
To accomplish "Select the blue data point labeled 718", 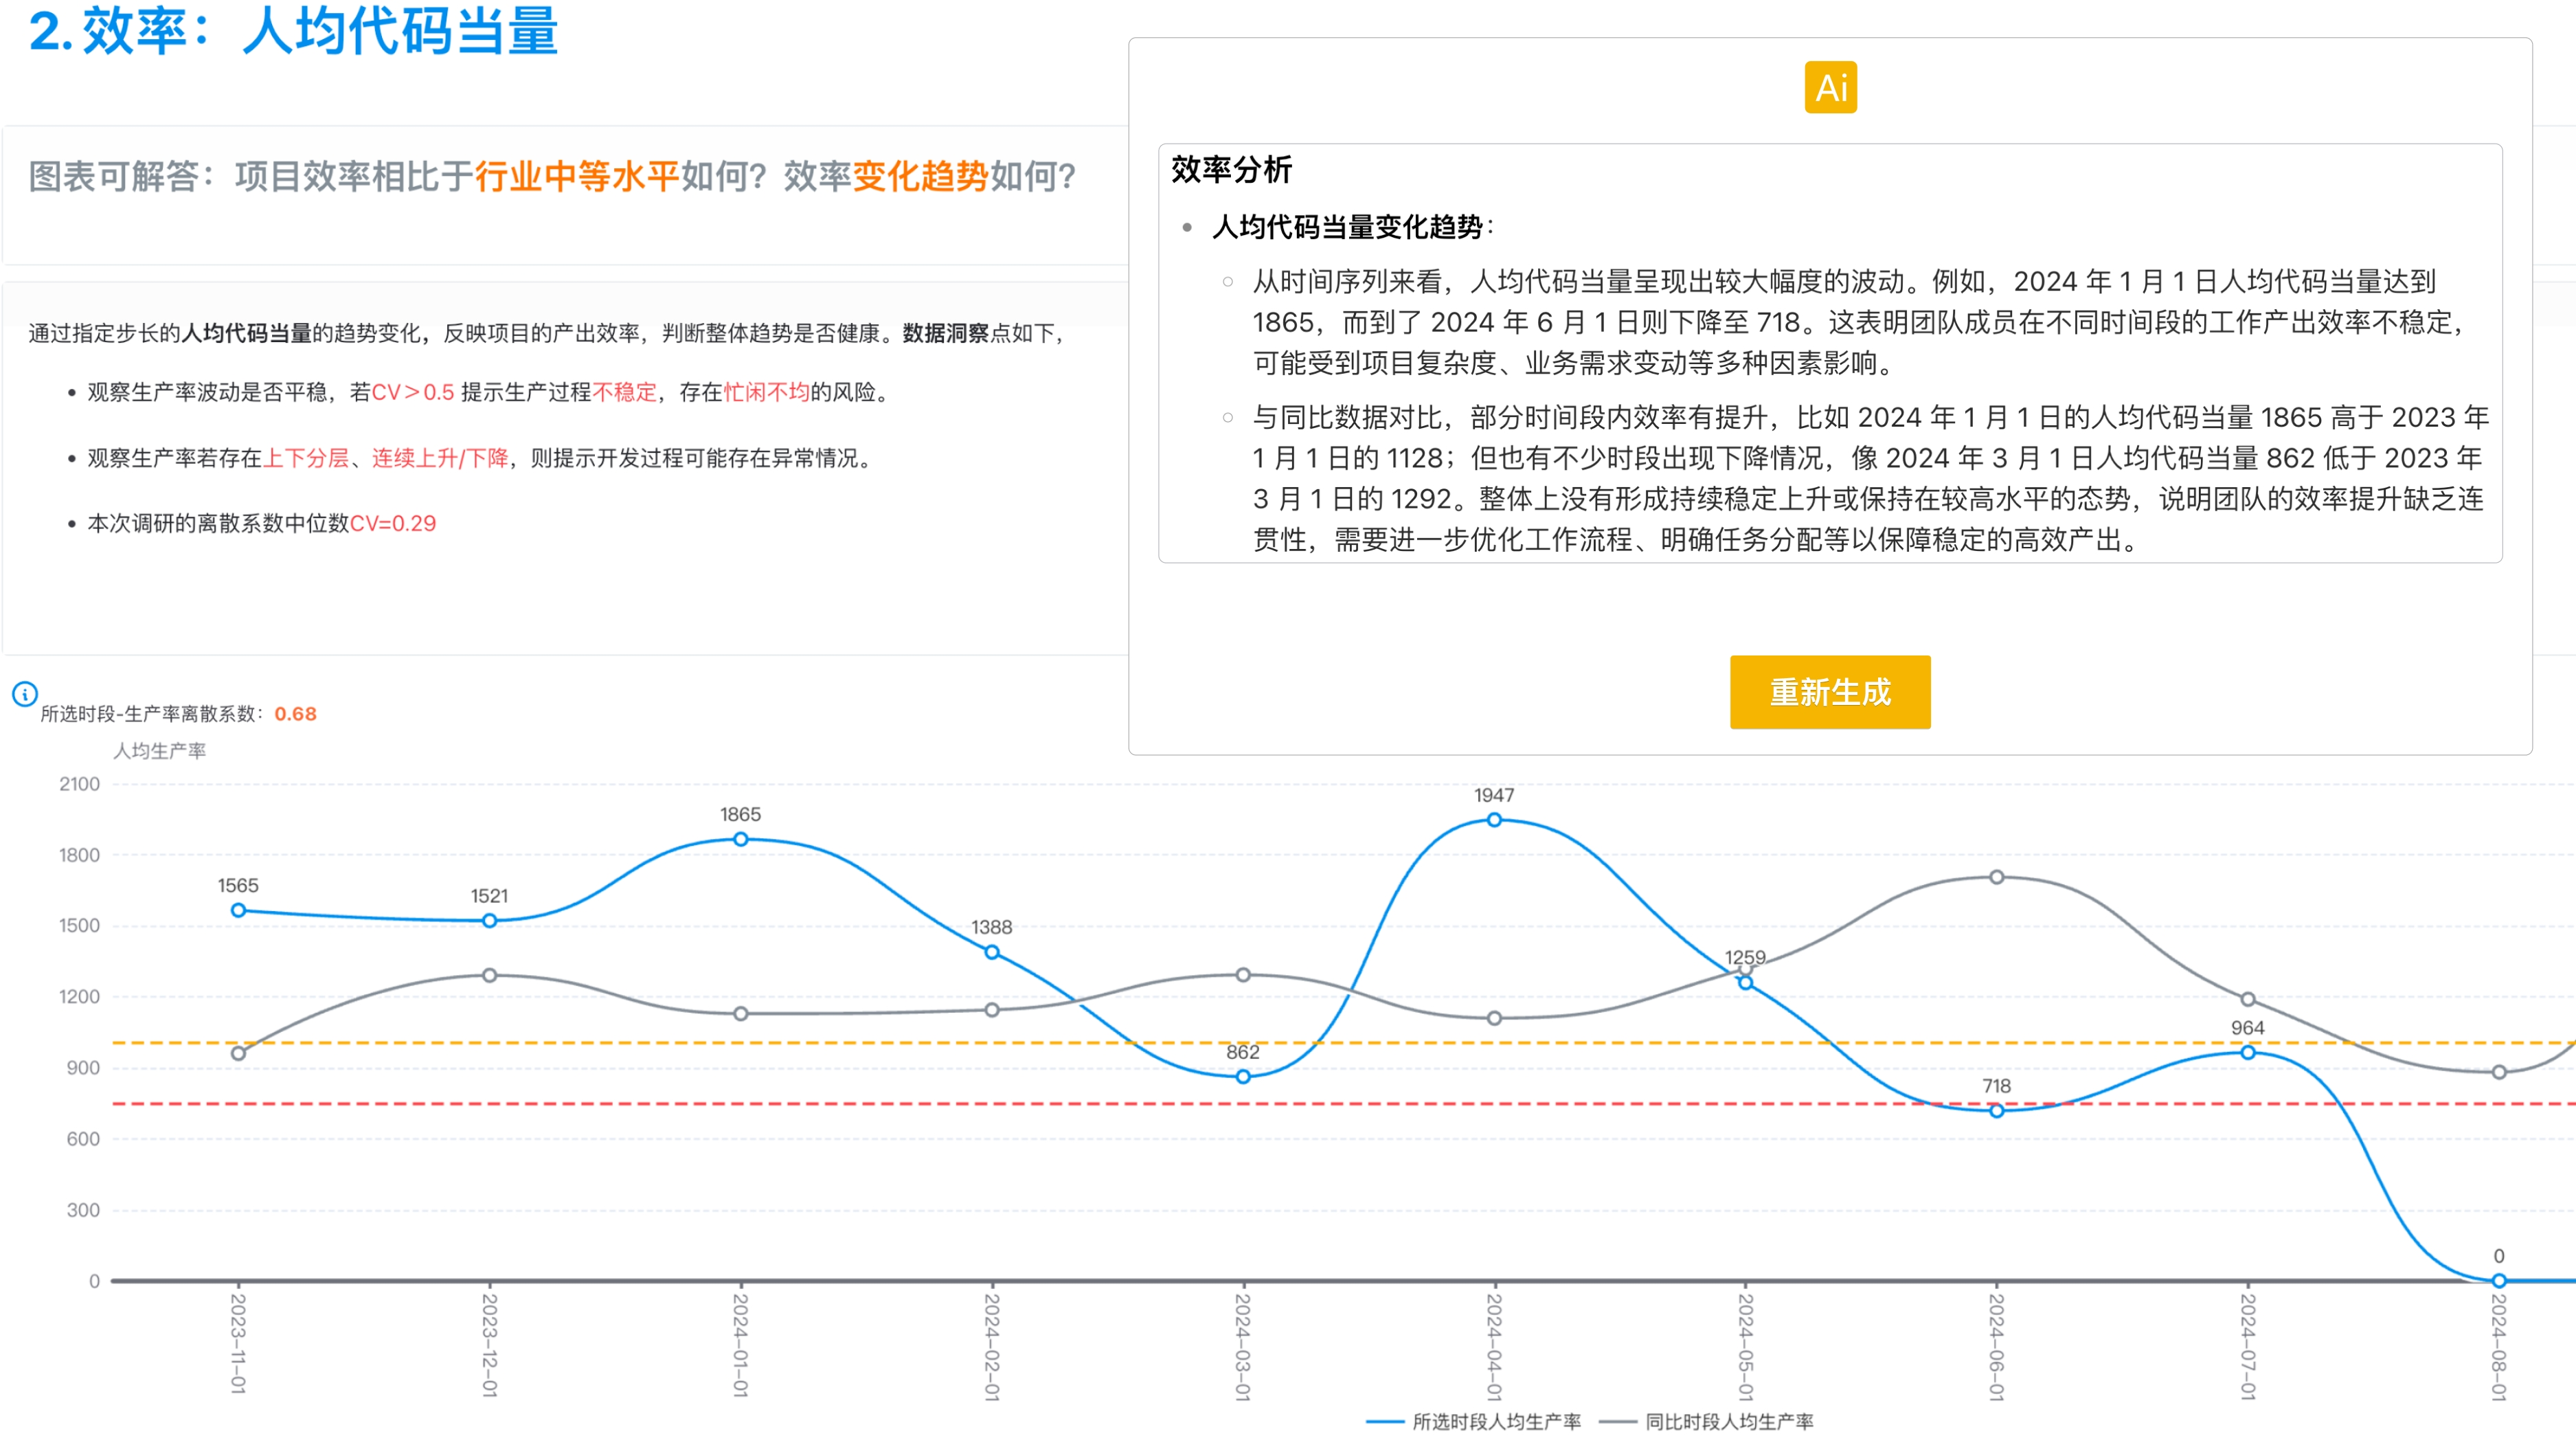I will coord(1996,1111).
